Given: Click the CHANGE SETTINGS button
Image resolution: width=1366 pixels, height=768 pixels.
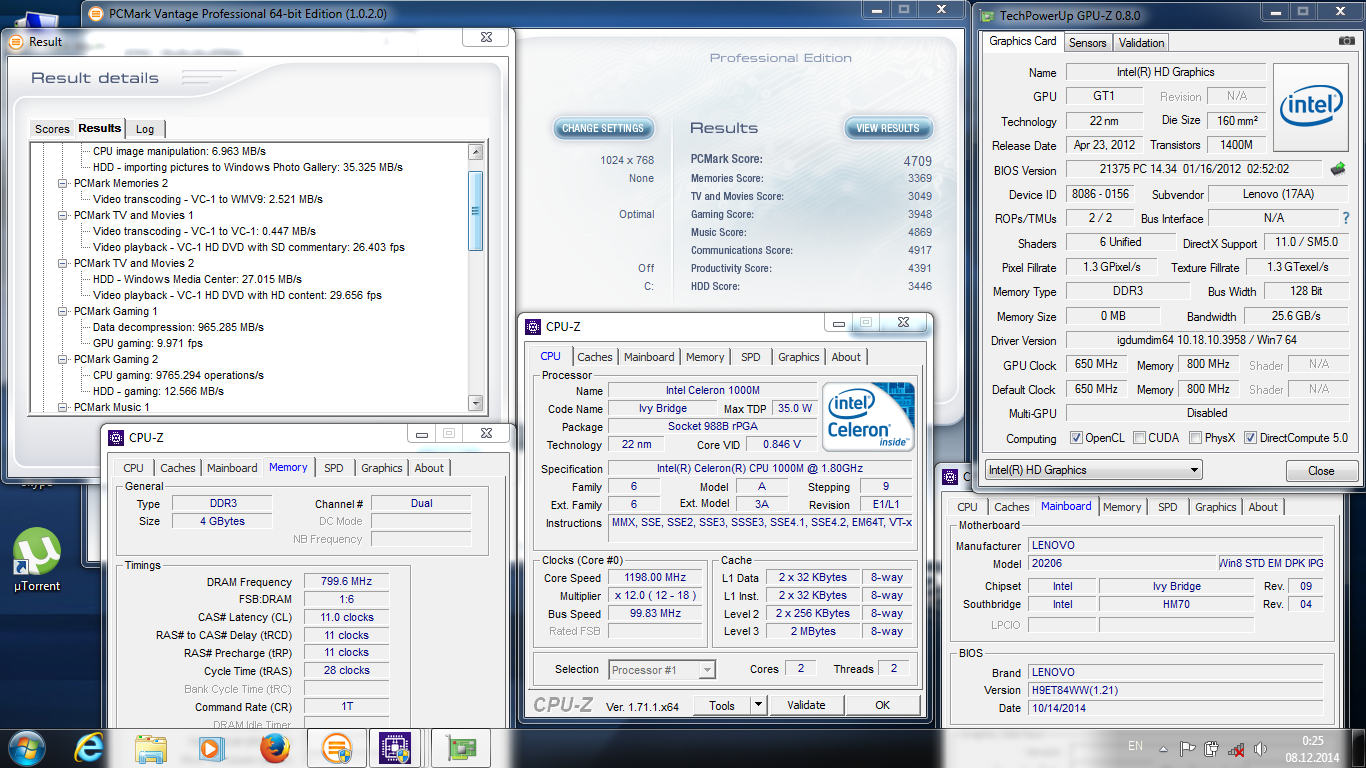Looking at the screenshot, I should pyautogui.click(x=603, y=128).
